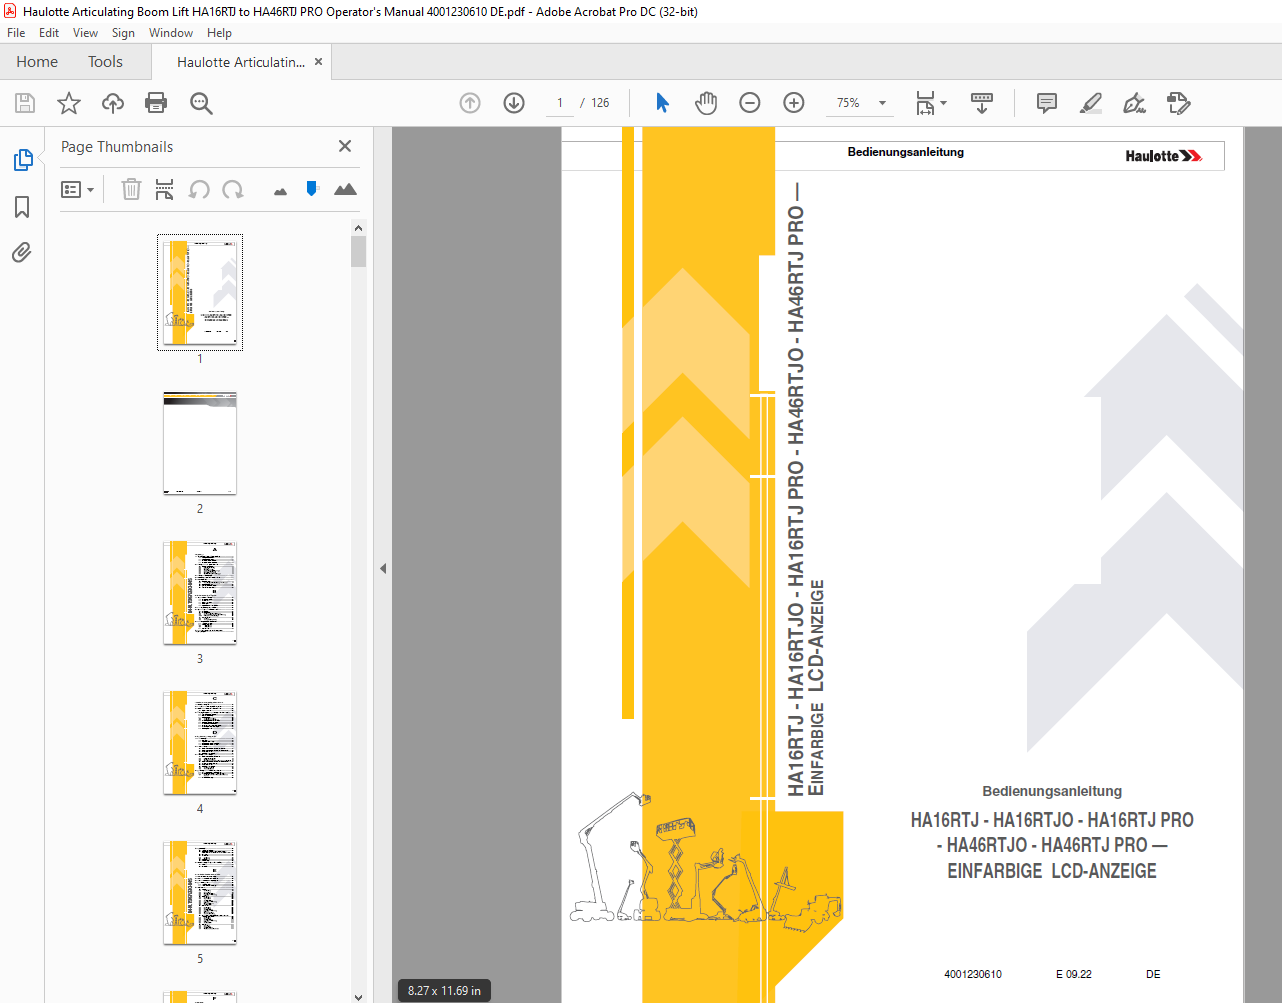The image size is (1282, 1003).
Task: Expand the fit page tool dropdown arrow
Action: coord(943,103)
